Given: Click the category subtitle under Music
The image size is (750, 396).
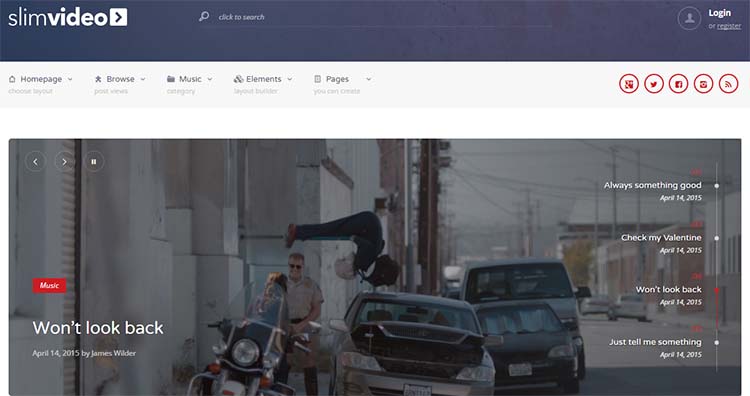Looking at the screenshot, I should coord(181,91).
